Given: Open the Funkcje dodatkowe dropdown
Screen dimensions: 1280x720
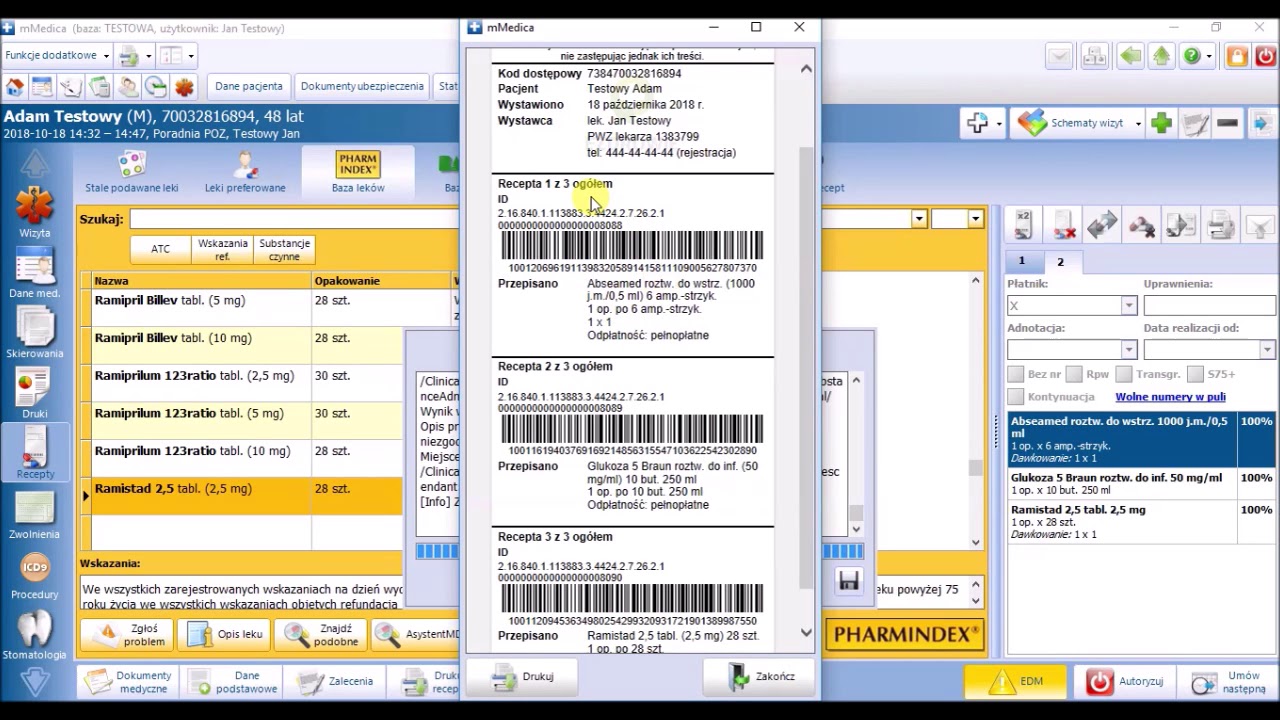Looking at the screenshot, I should click(56, 56).
